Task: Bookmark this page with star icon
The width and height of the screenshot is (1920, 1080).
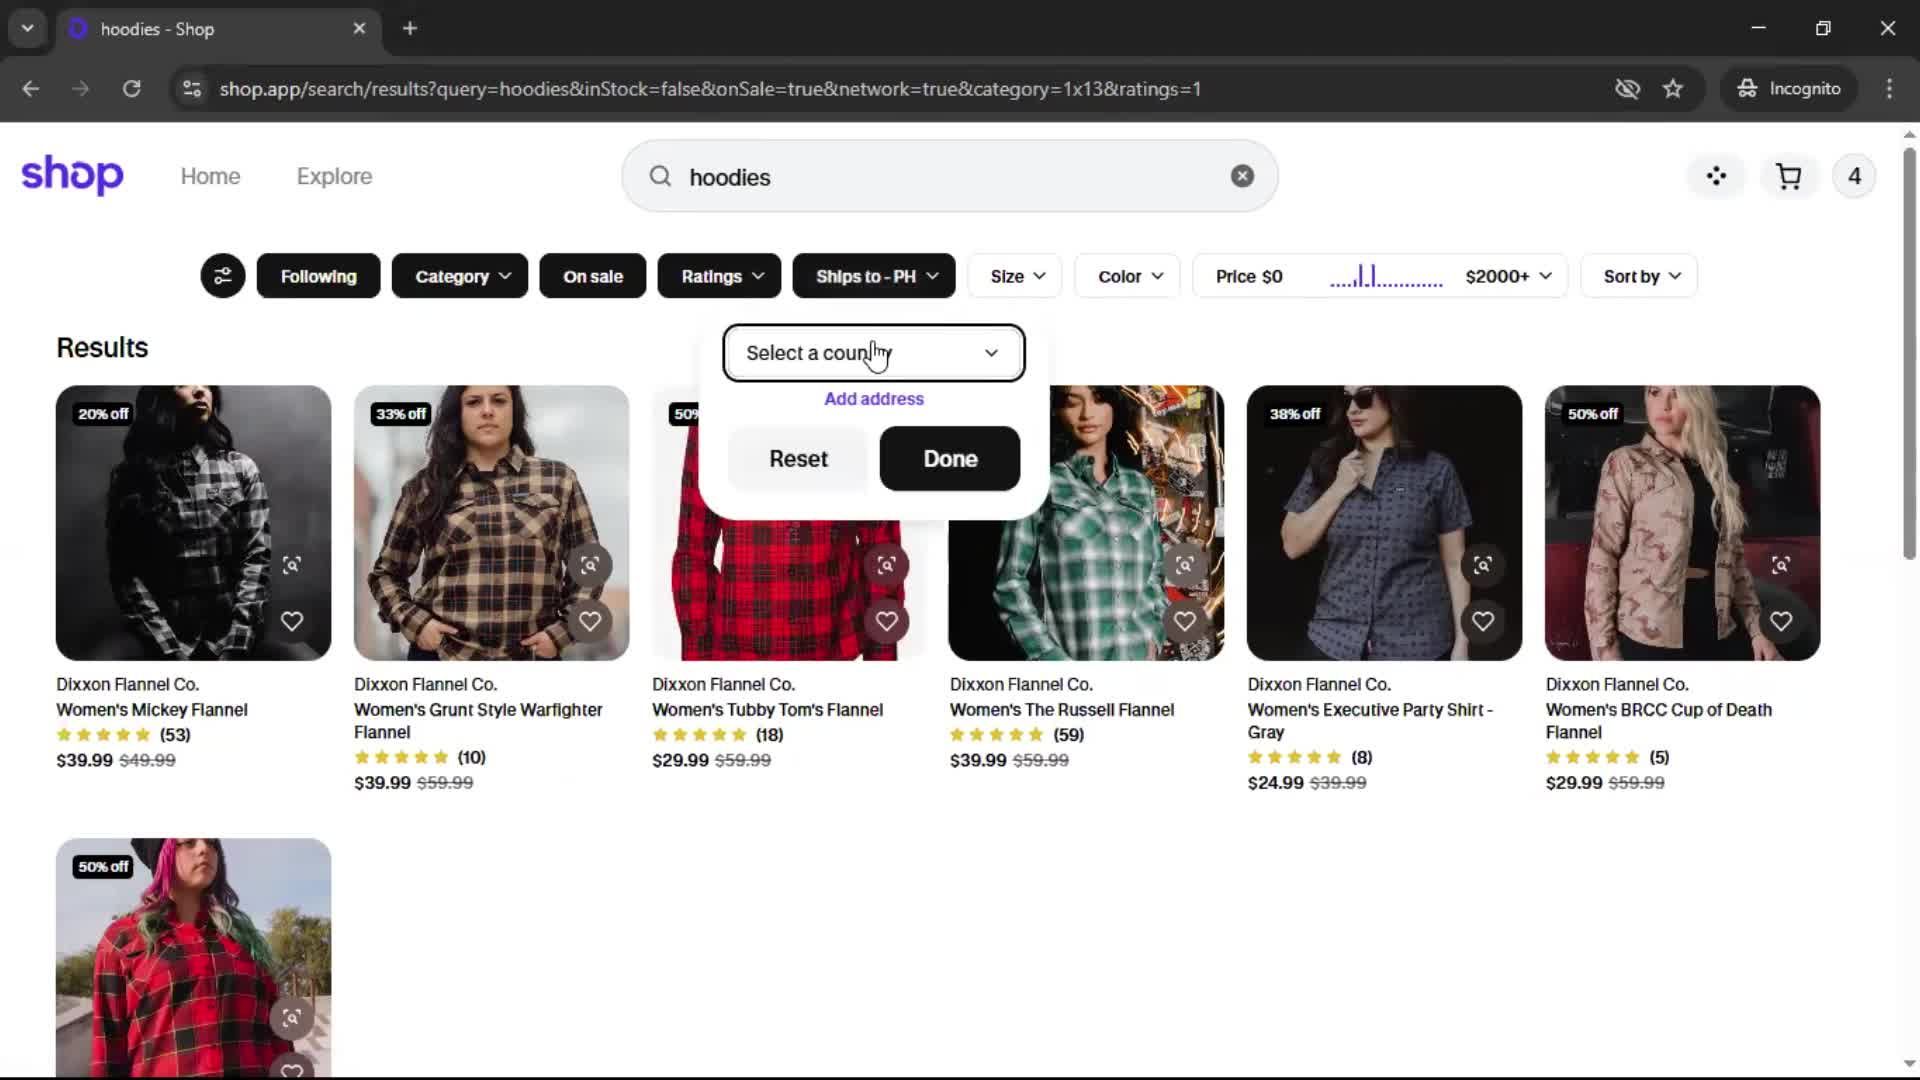Action: click(x=1672, y=89)
